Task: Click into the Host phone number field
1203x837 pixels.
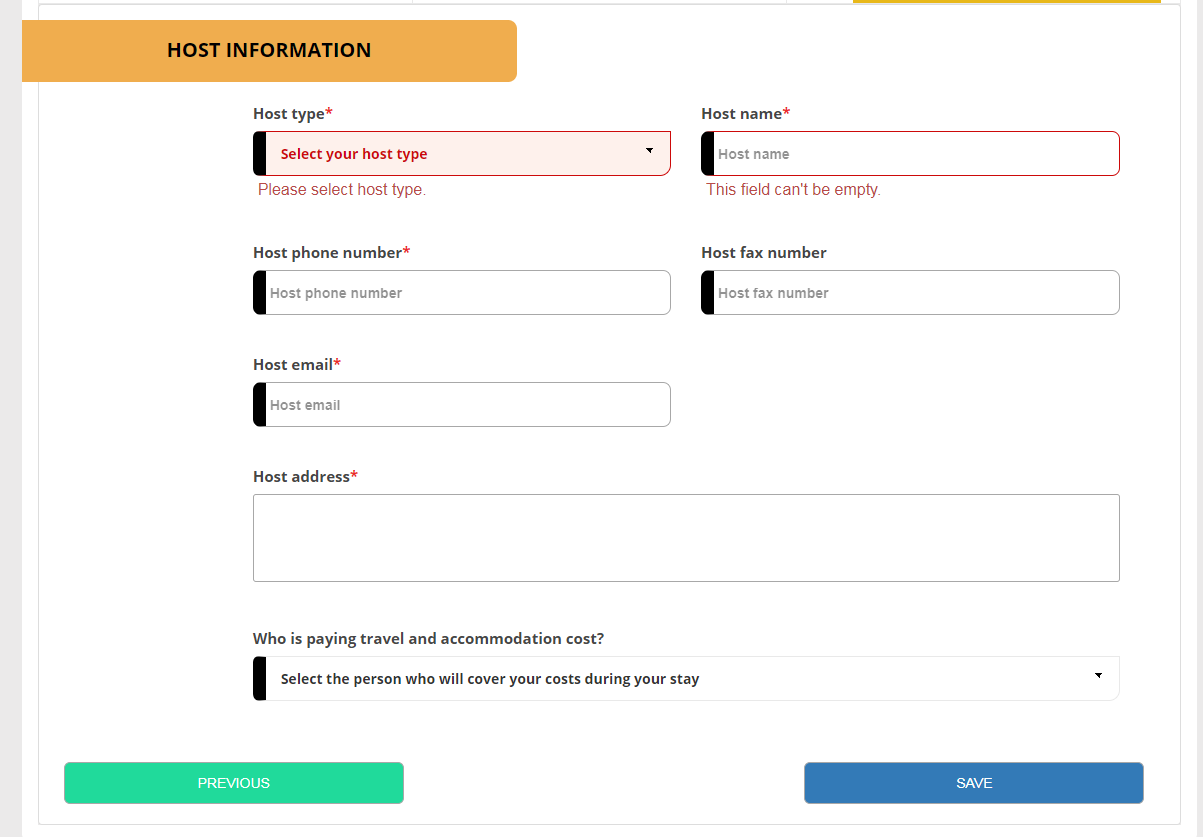Action: [466, 293]
